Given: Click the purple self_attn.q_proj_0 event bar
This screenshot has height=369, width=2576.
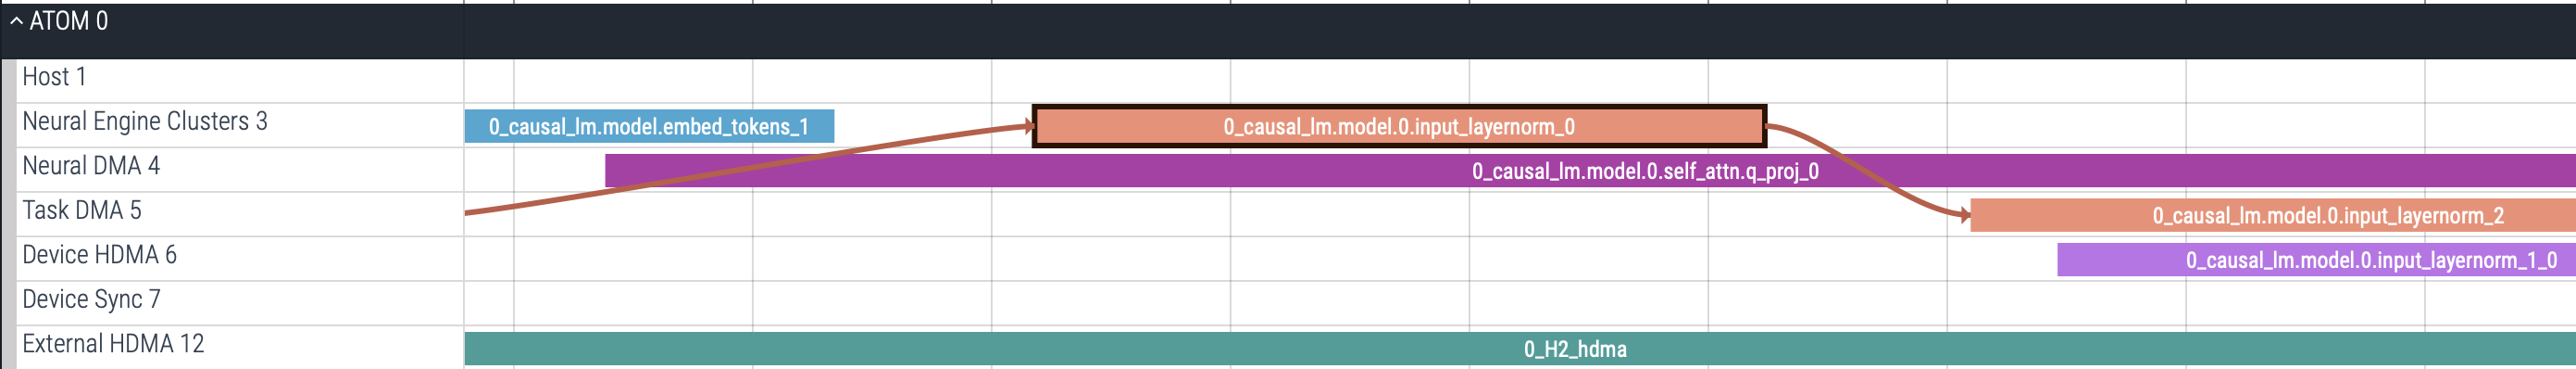Looking at the screenshot, I should tap(1590, 171).
